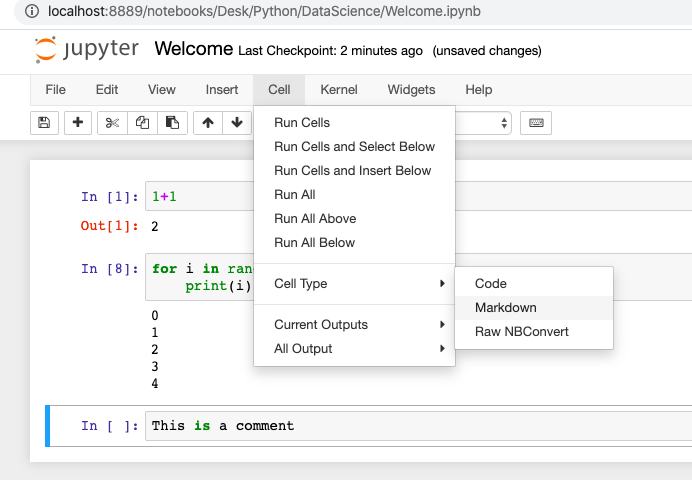Open the command palette keyboard icon
692x480 pixels.
(x=536, y=123)
